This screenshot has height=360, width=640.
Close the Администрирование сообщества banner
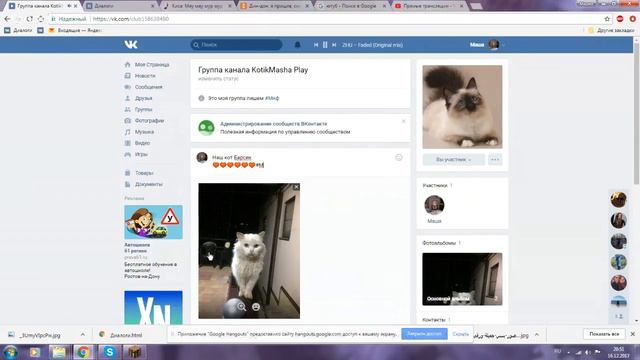(x=404, y=121)
